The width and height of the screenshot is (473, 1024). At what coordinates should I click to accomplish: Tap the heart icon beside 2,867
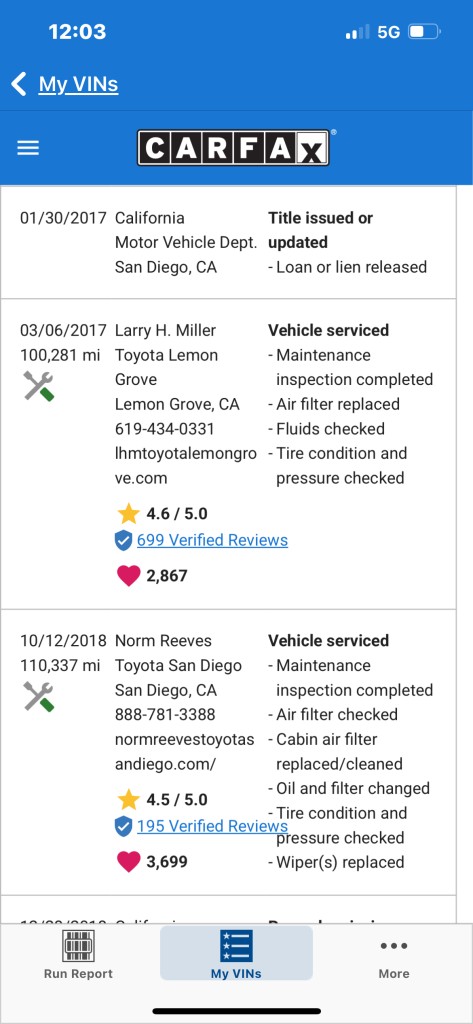pos(129,575)
